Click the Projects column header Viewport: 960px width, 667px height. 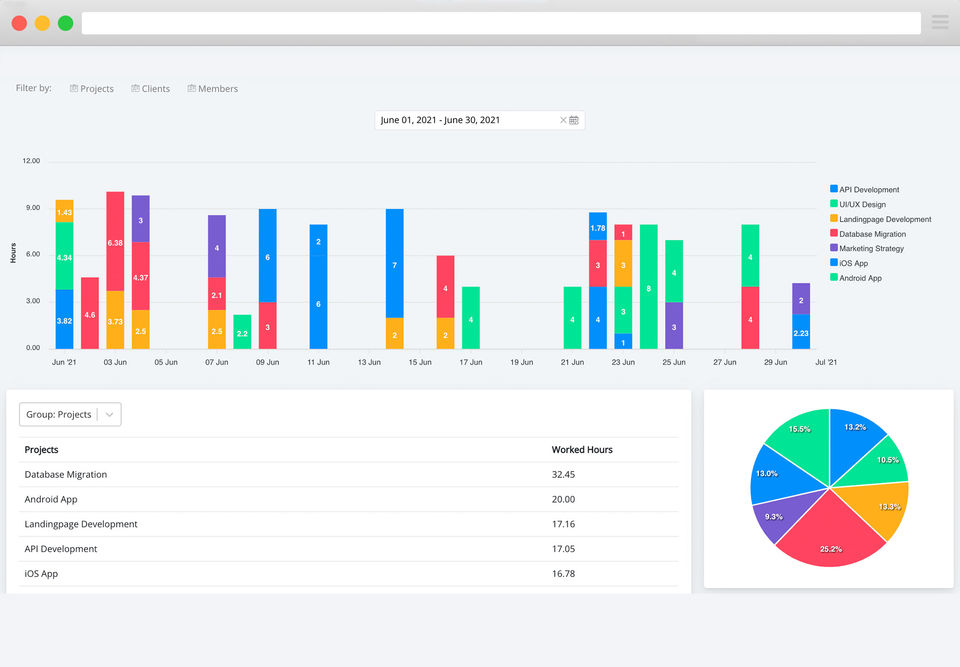click(41, 450)
